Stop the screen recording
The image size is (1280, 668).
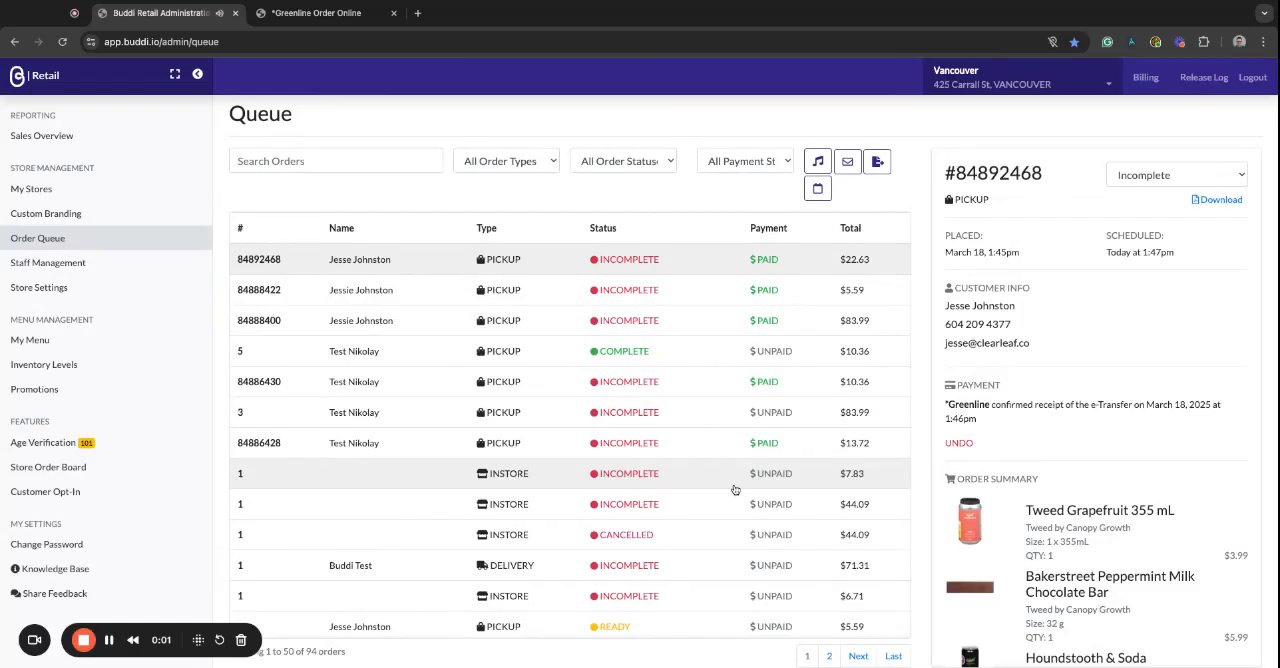84,640
